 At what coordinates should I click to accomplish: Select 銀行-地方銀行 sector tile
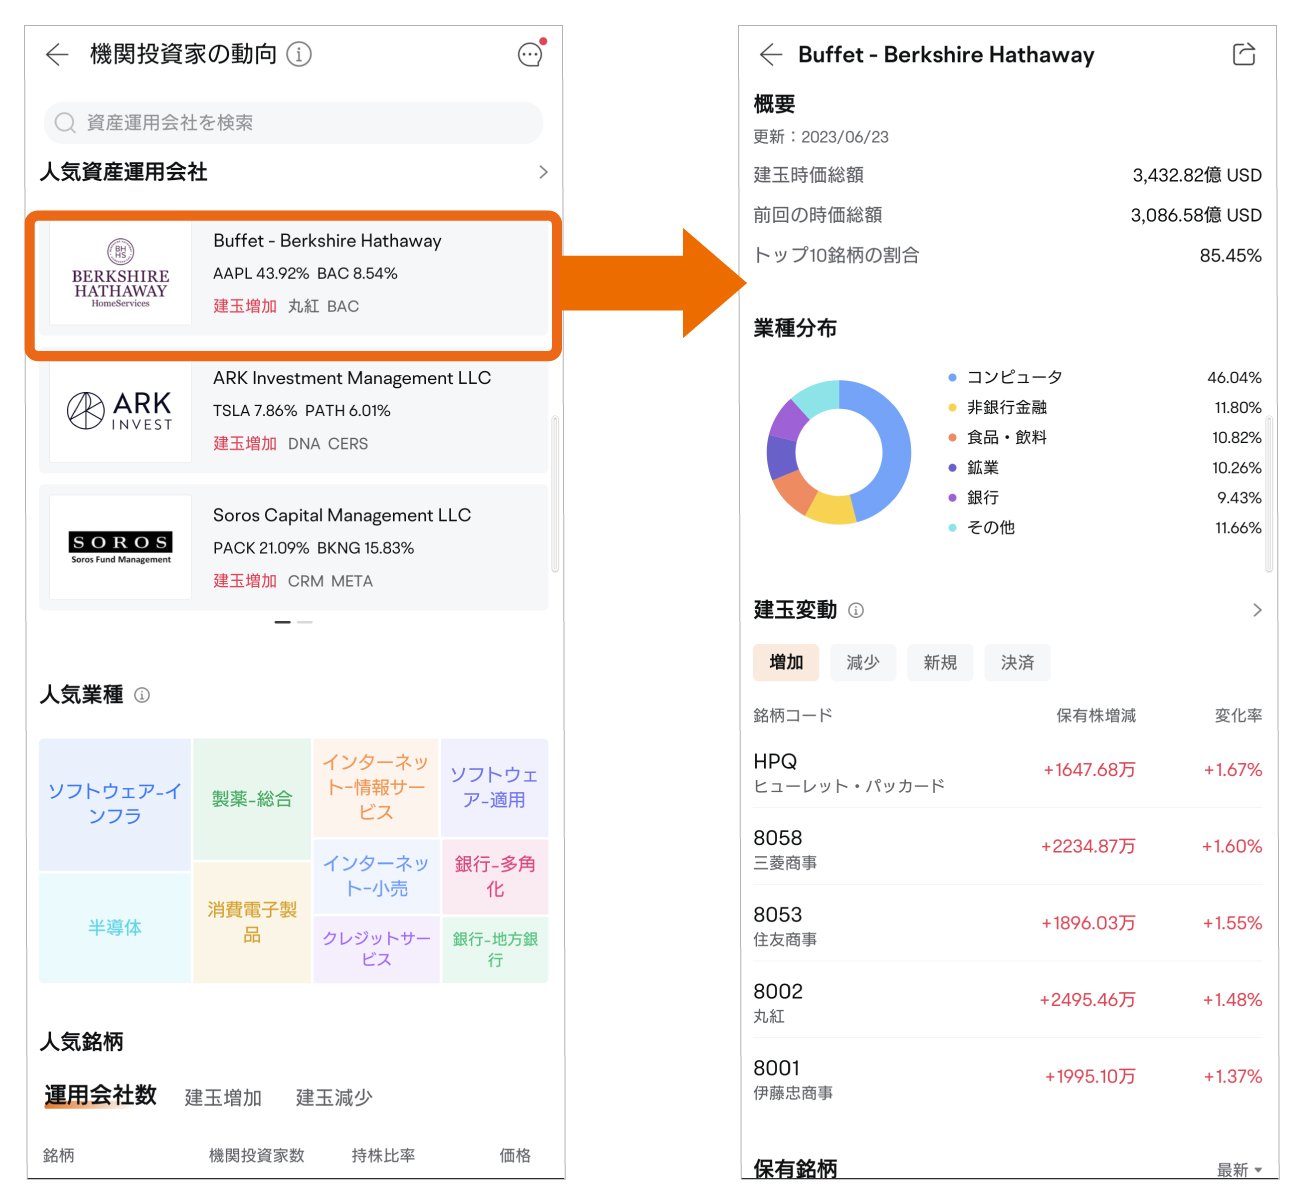(x=495, y=949)
